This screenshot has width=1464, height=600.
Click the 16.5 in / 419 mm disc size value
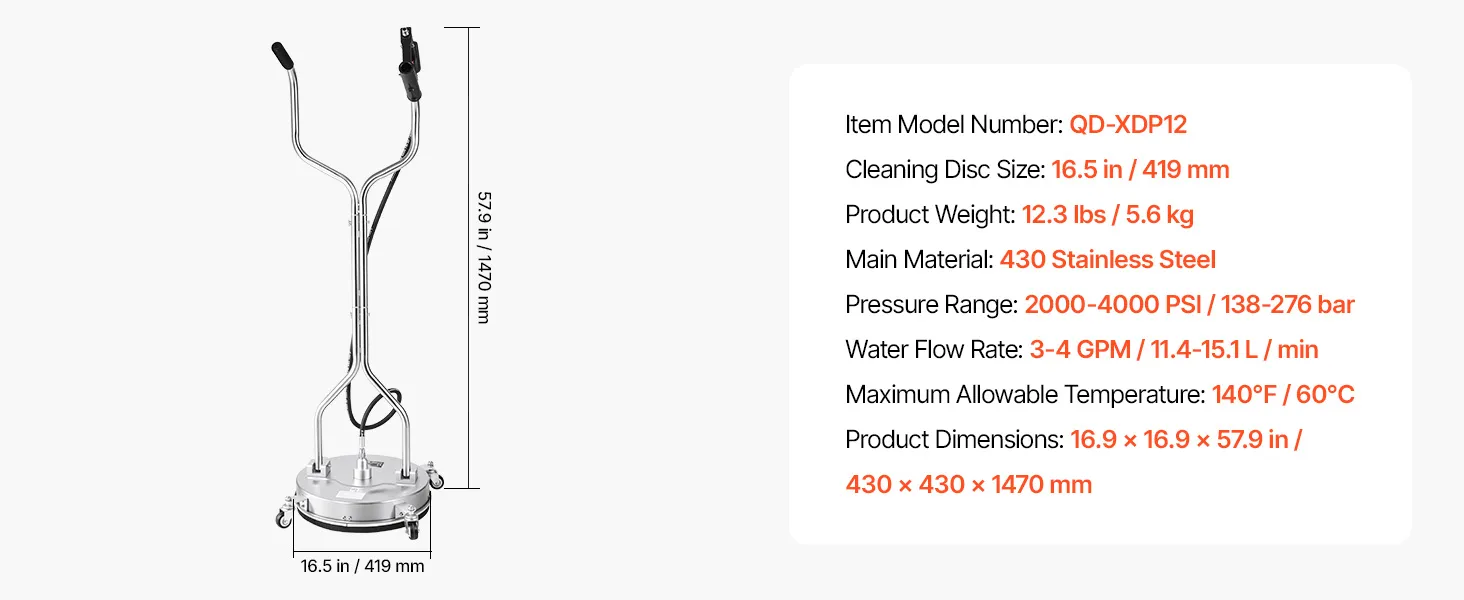tap(1140, 170)
